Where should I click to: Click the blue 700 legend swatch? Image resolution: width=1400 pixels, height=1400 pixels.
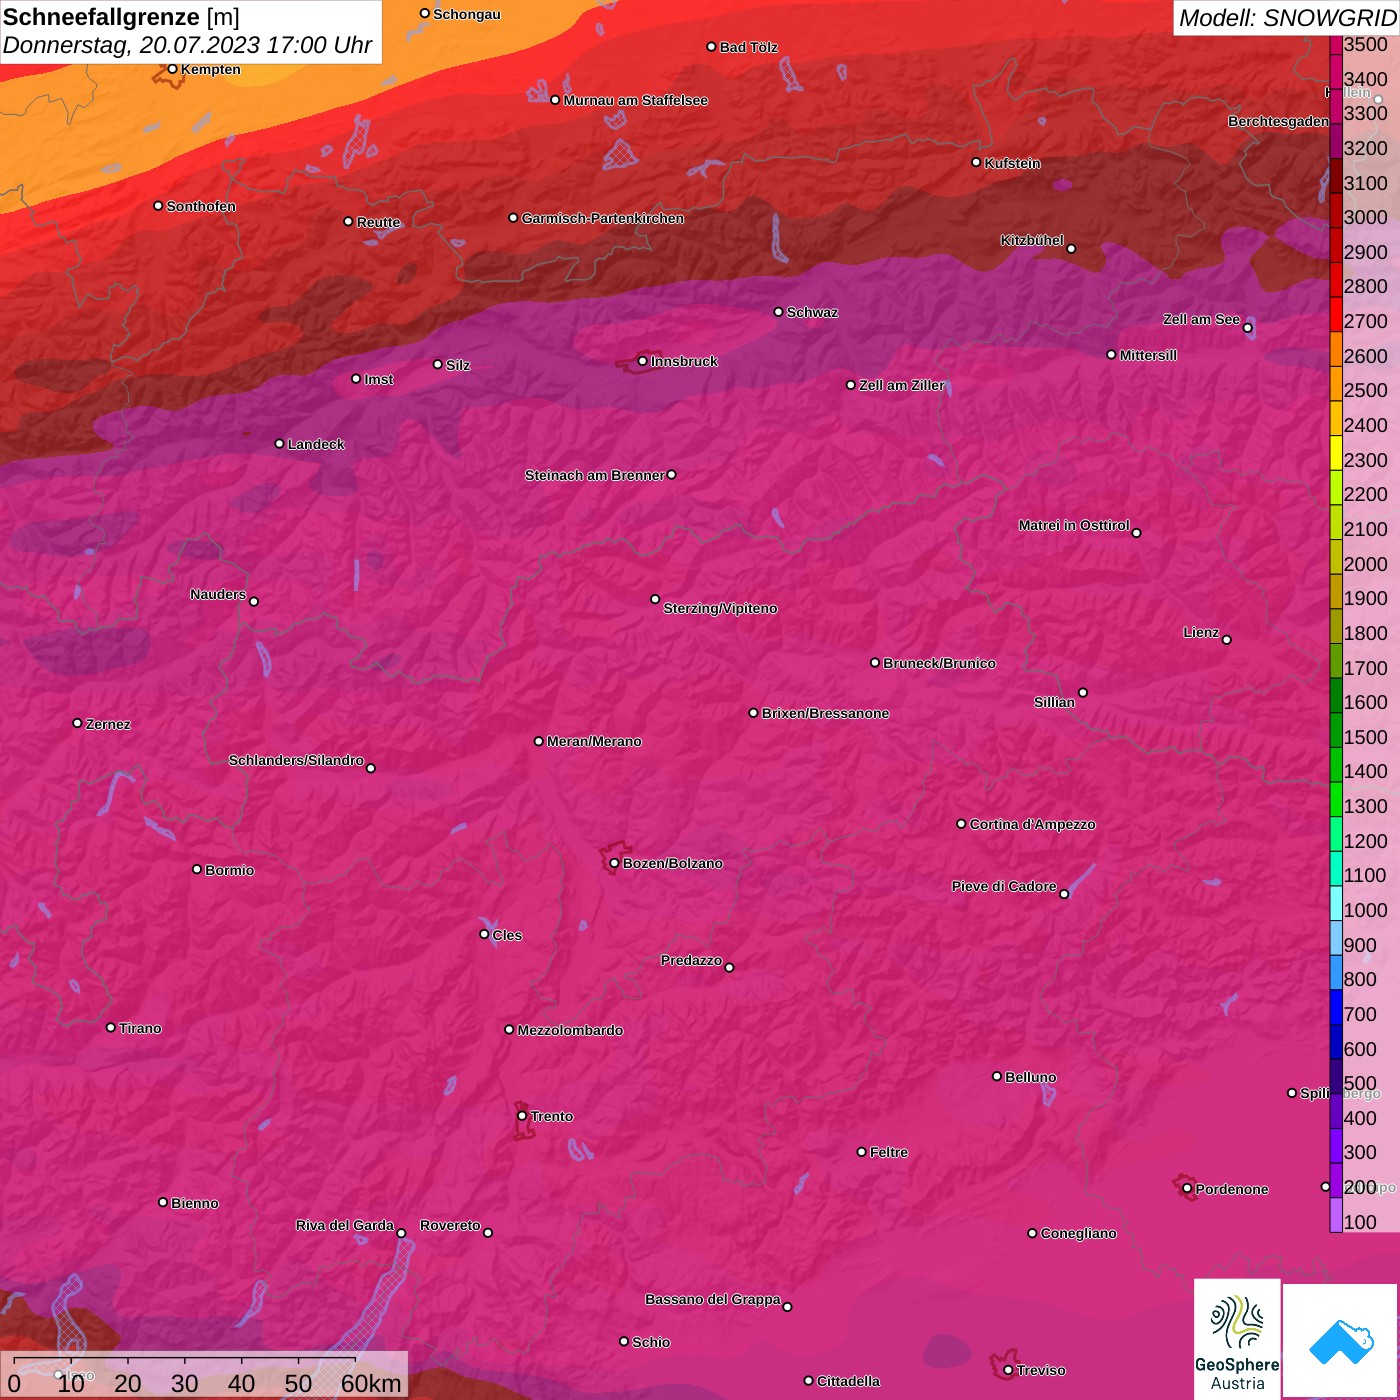tap(1336, 1014)
